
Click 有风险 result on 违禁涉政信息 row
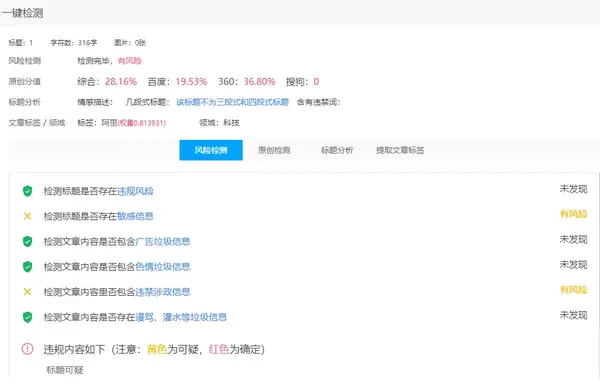(x=573, y=290)
